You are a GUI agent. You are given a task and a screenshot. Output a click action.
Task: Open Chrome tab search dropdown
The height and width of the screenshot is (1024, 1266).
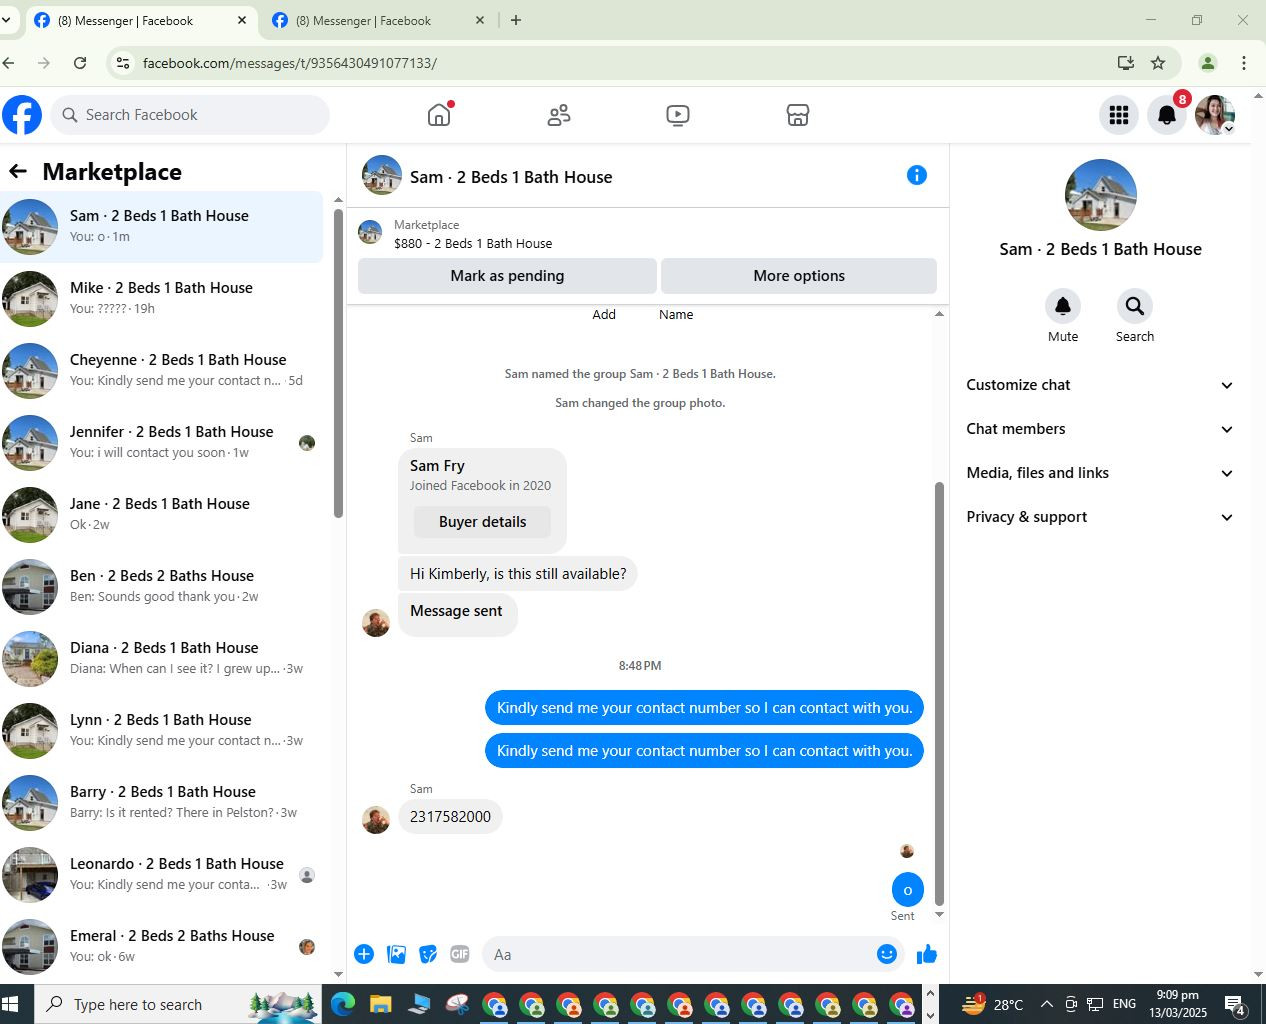tap(6, 20)
